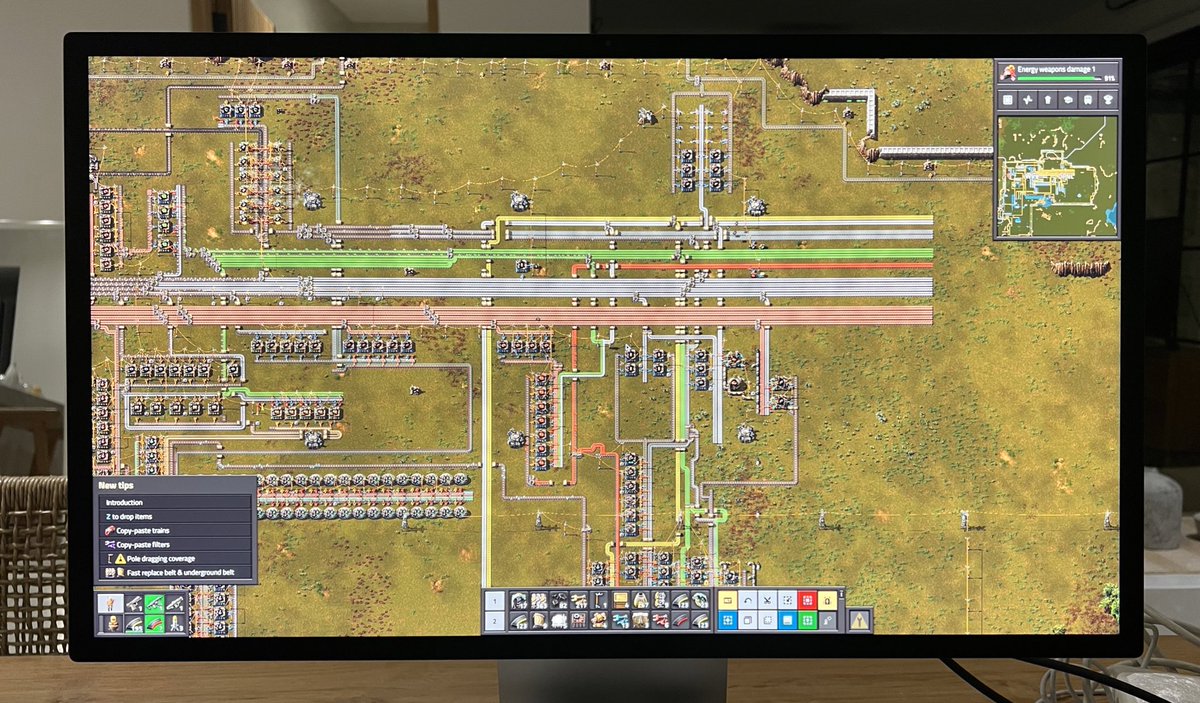The height and width of the screenshot is (703, 1200).
Task: Click the grid icon button above minimap
Action: coord(1007,100)
